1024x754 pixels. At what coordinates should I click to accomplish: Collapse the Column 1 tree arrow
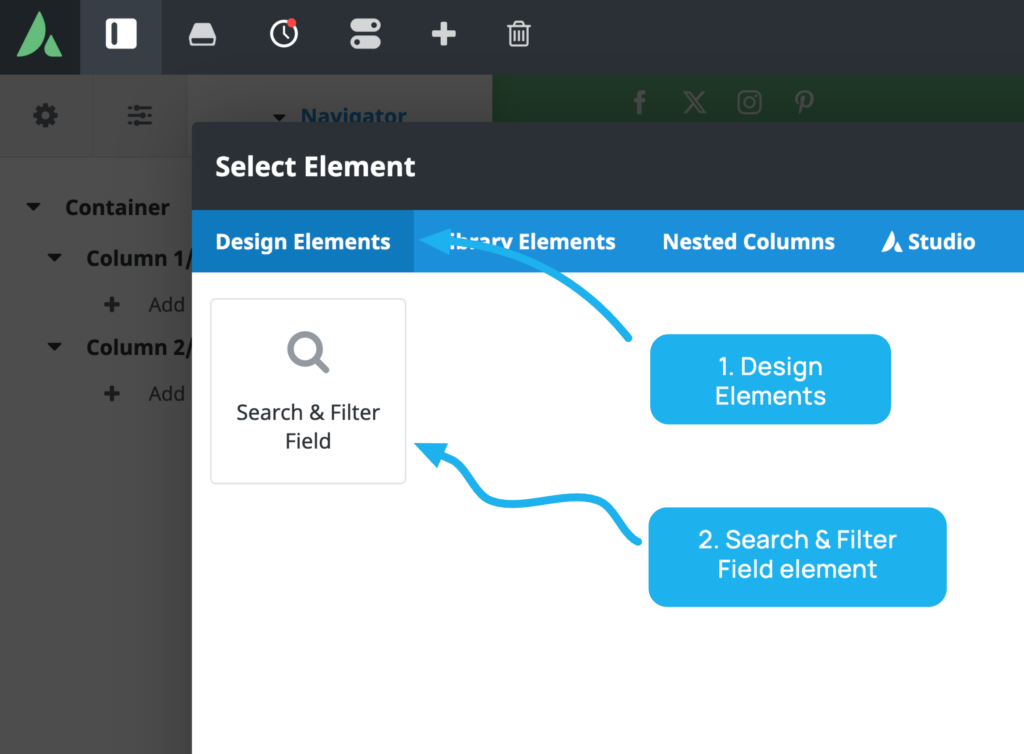pyautogui.click(x=55, y=258)
